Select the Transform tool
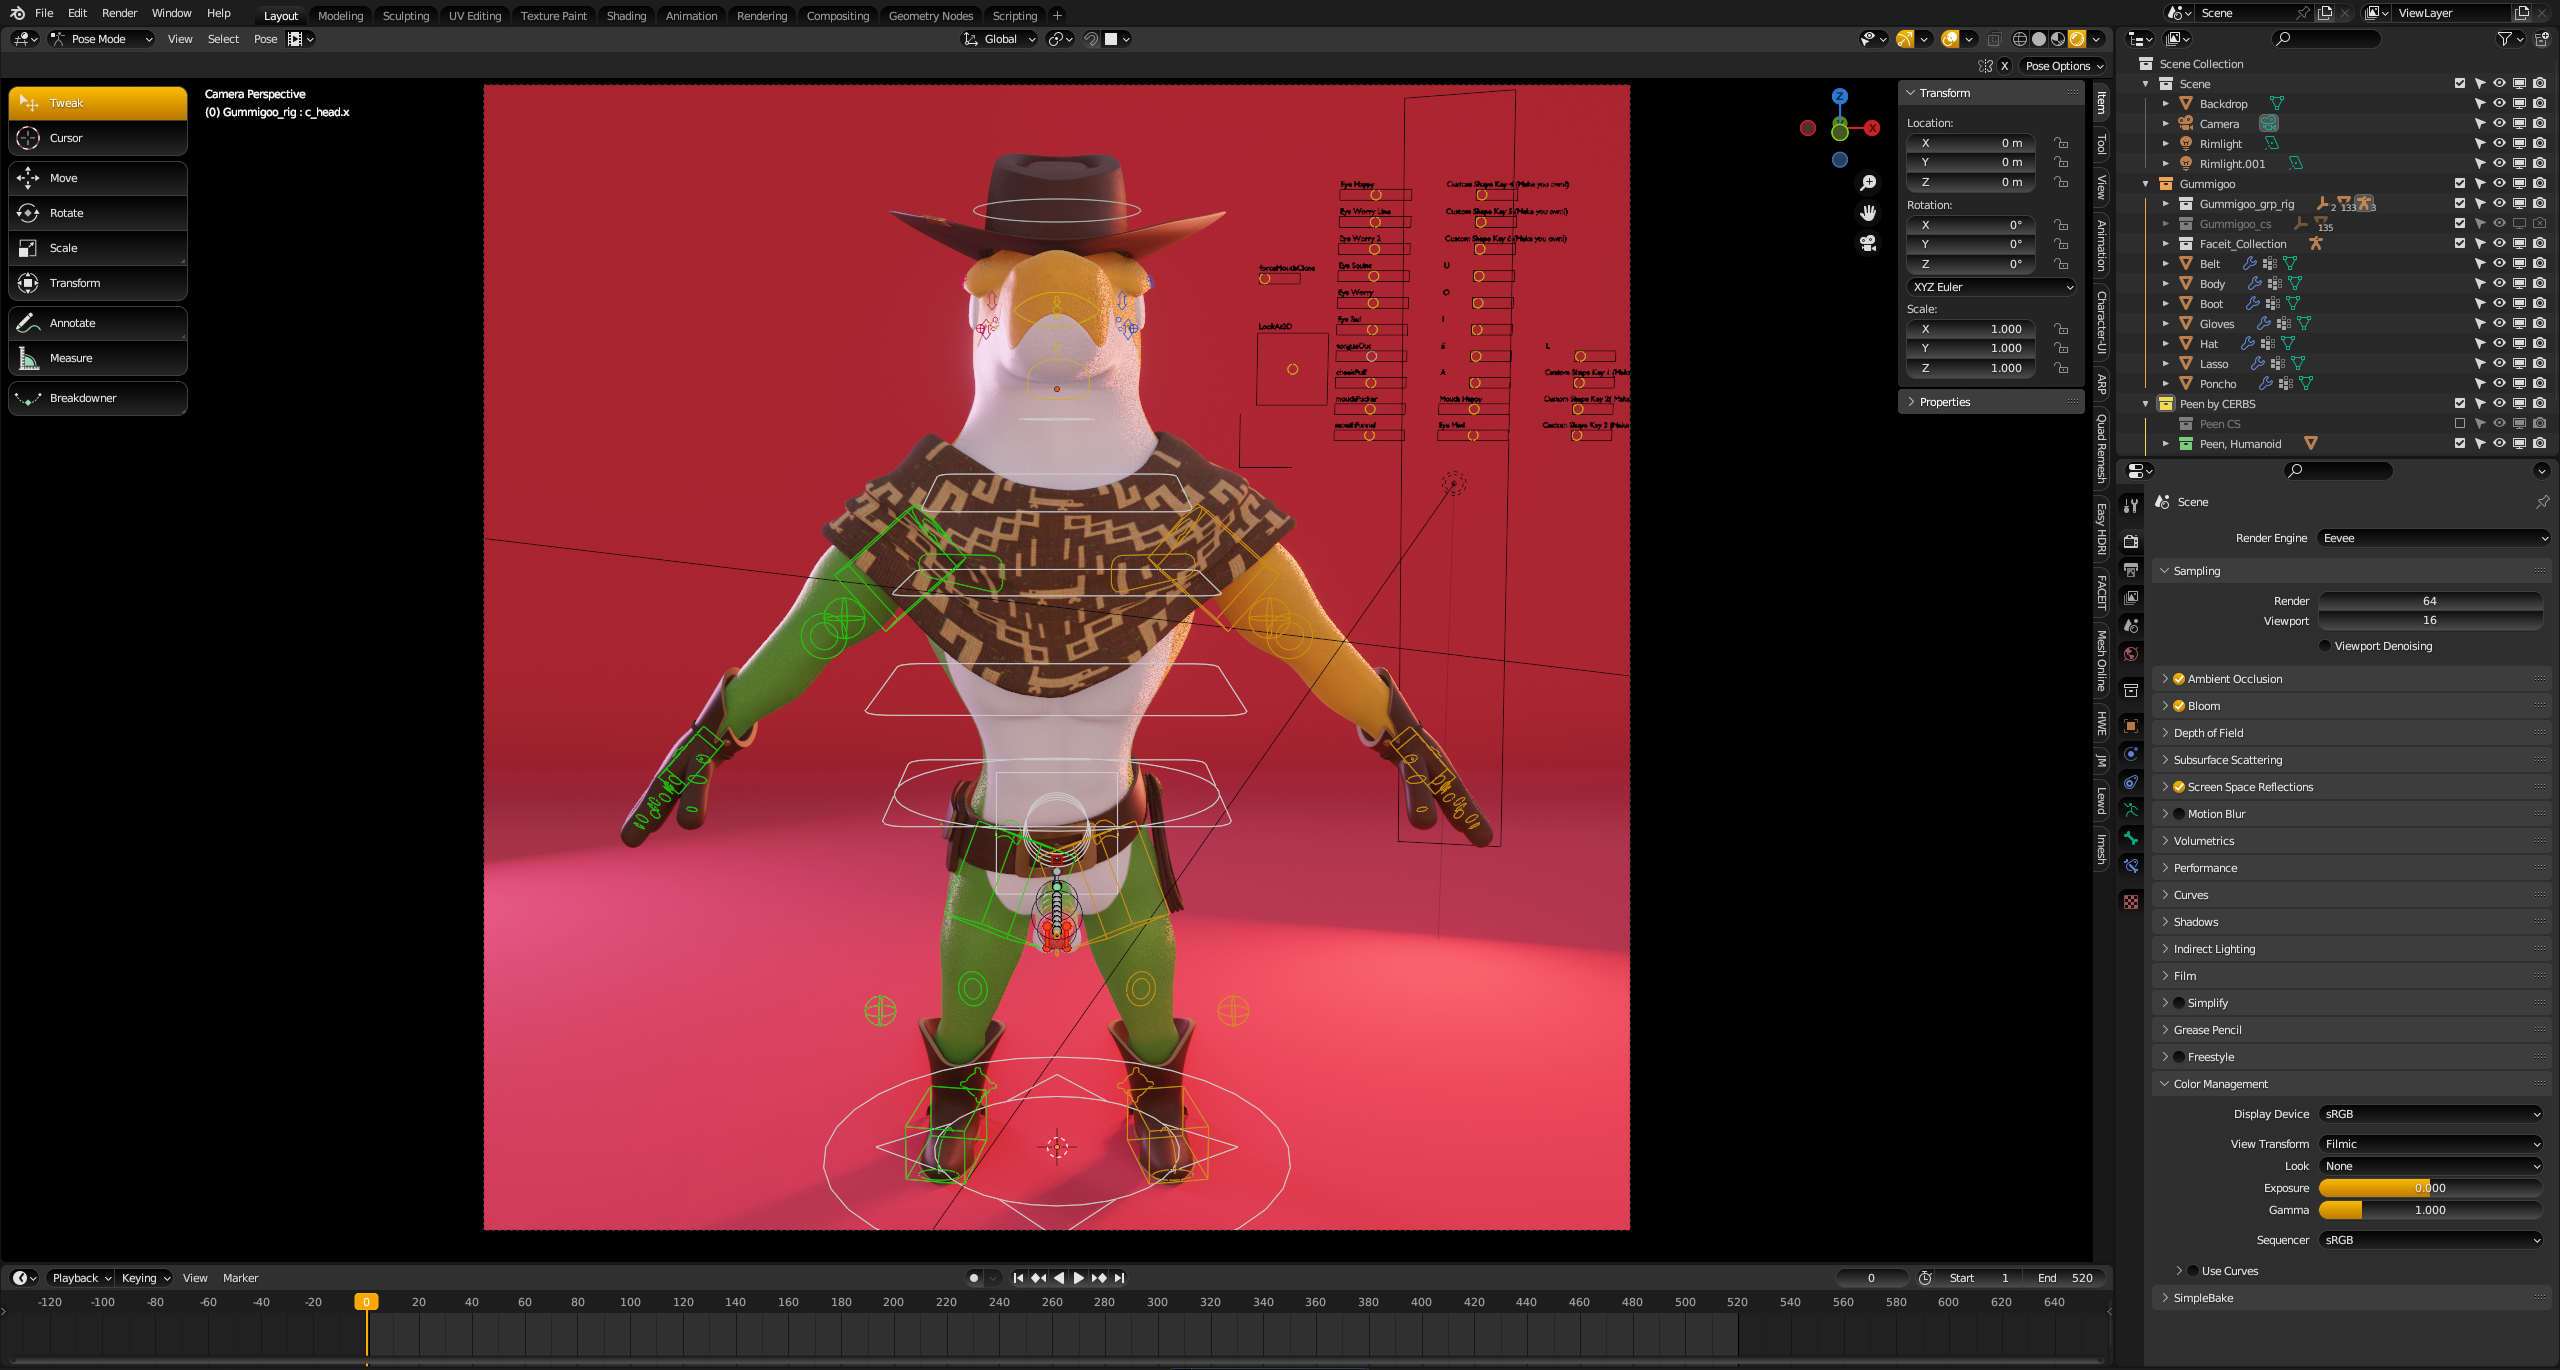 click(98, 283)
